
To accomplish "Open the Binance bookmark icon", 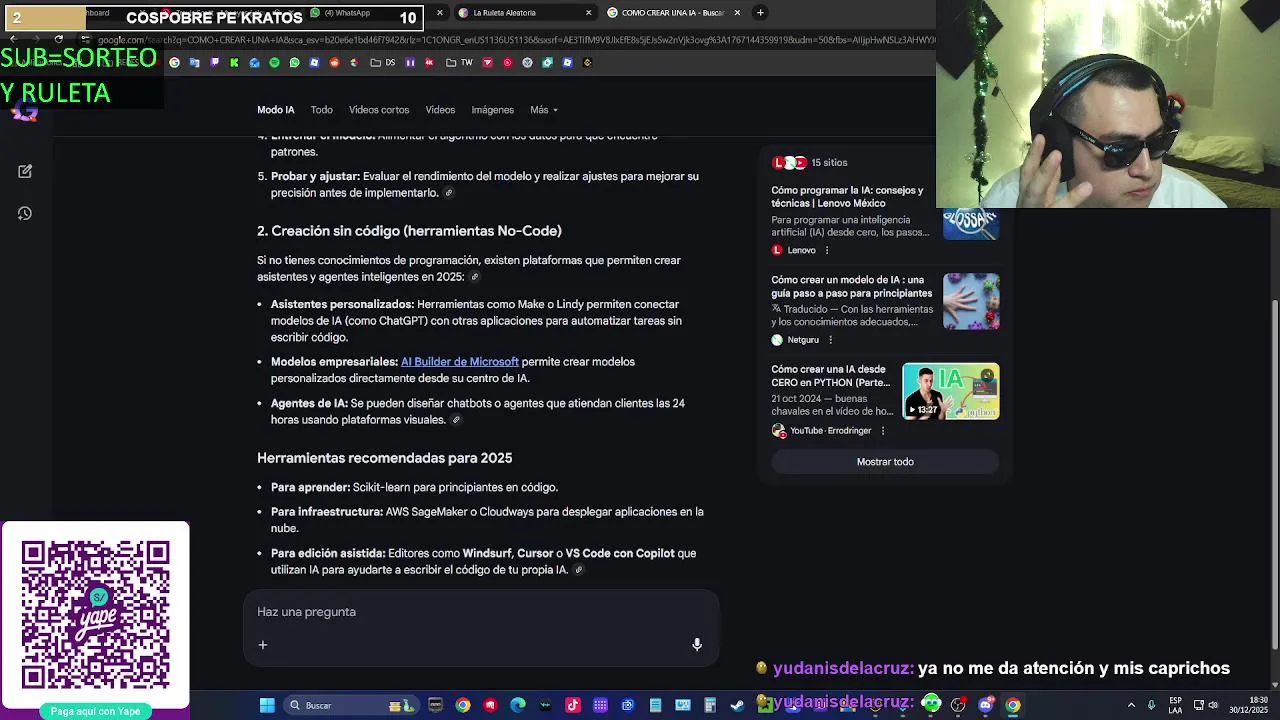I will pyautogui.click(x=587, y=62).
